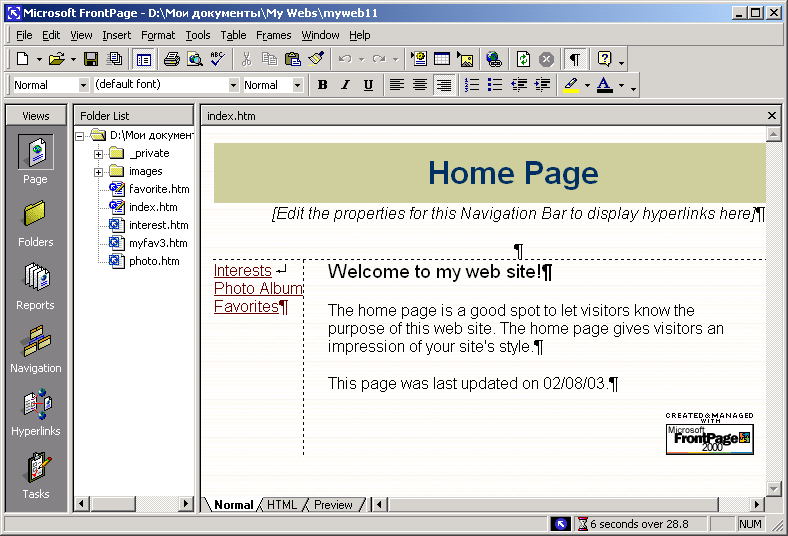
Task: Open the Format menu
Action: pos(158,35)
